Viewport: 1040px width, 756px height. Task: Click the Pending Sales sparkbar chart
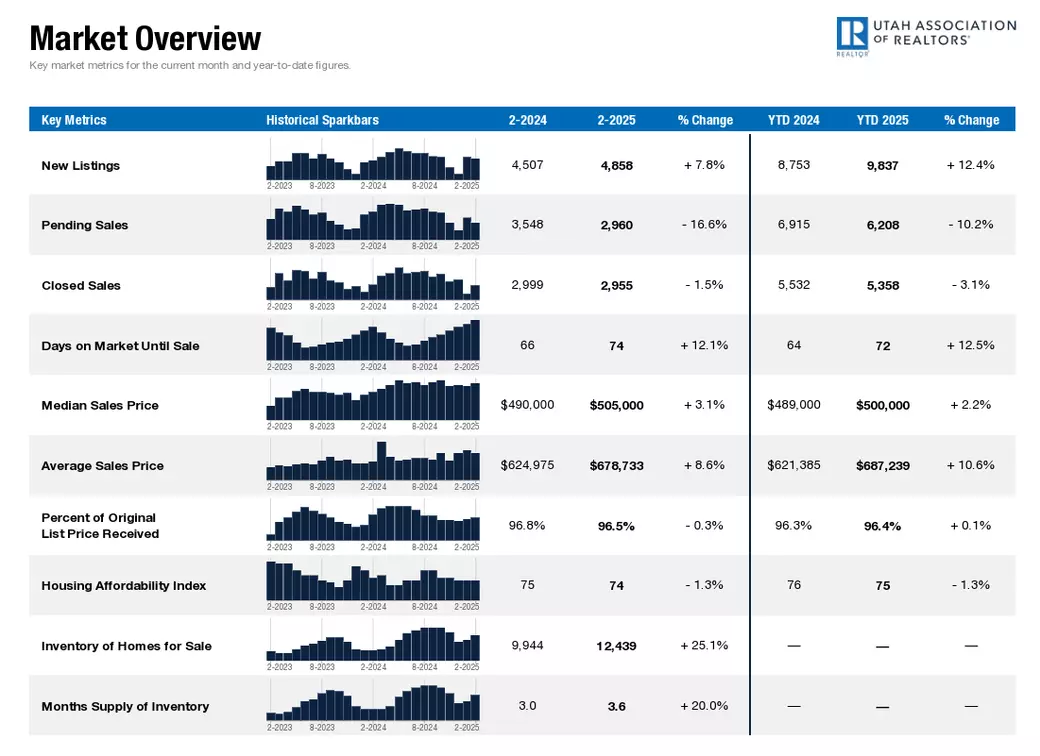pyautogui.click(x=373, y=223)
